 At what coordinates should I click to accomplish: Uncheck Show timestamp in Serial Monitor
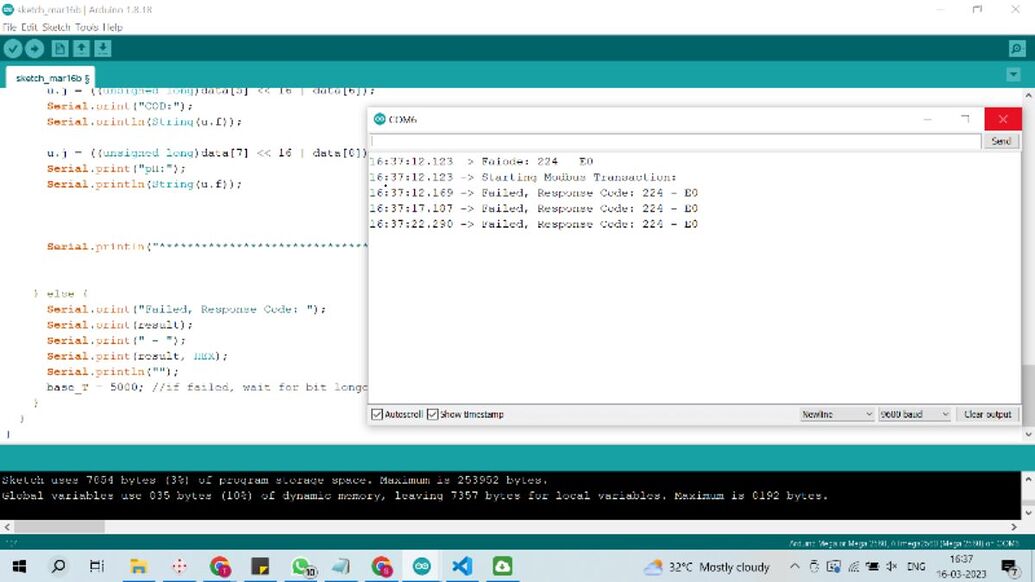(x=432, y=414)
